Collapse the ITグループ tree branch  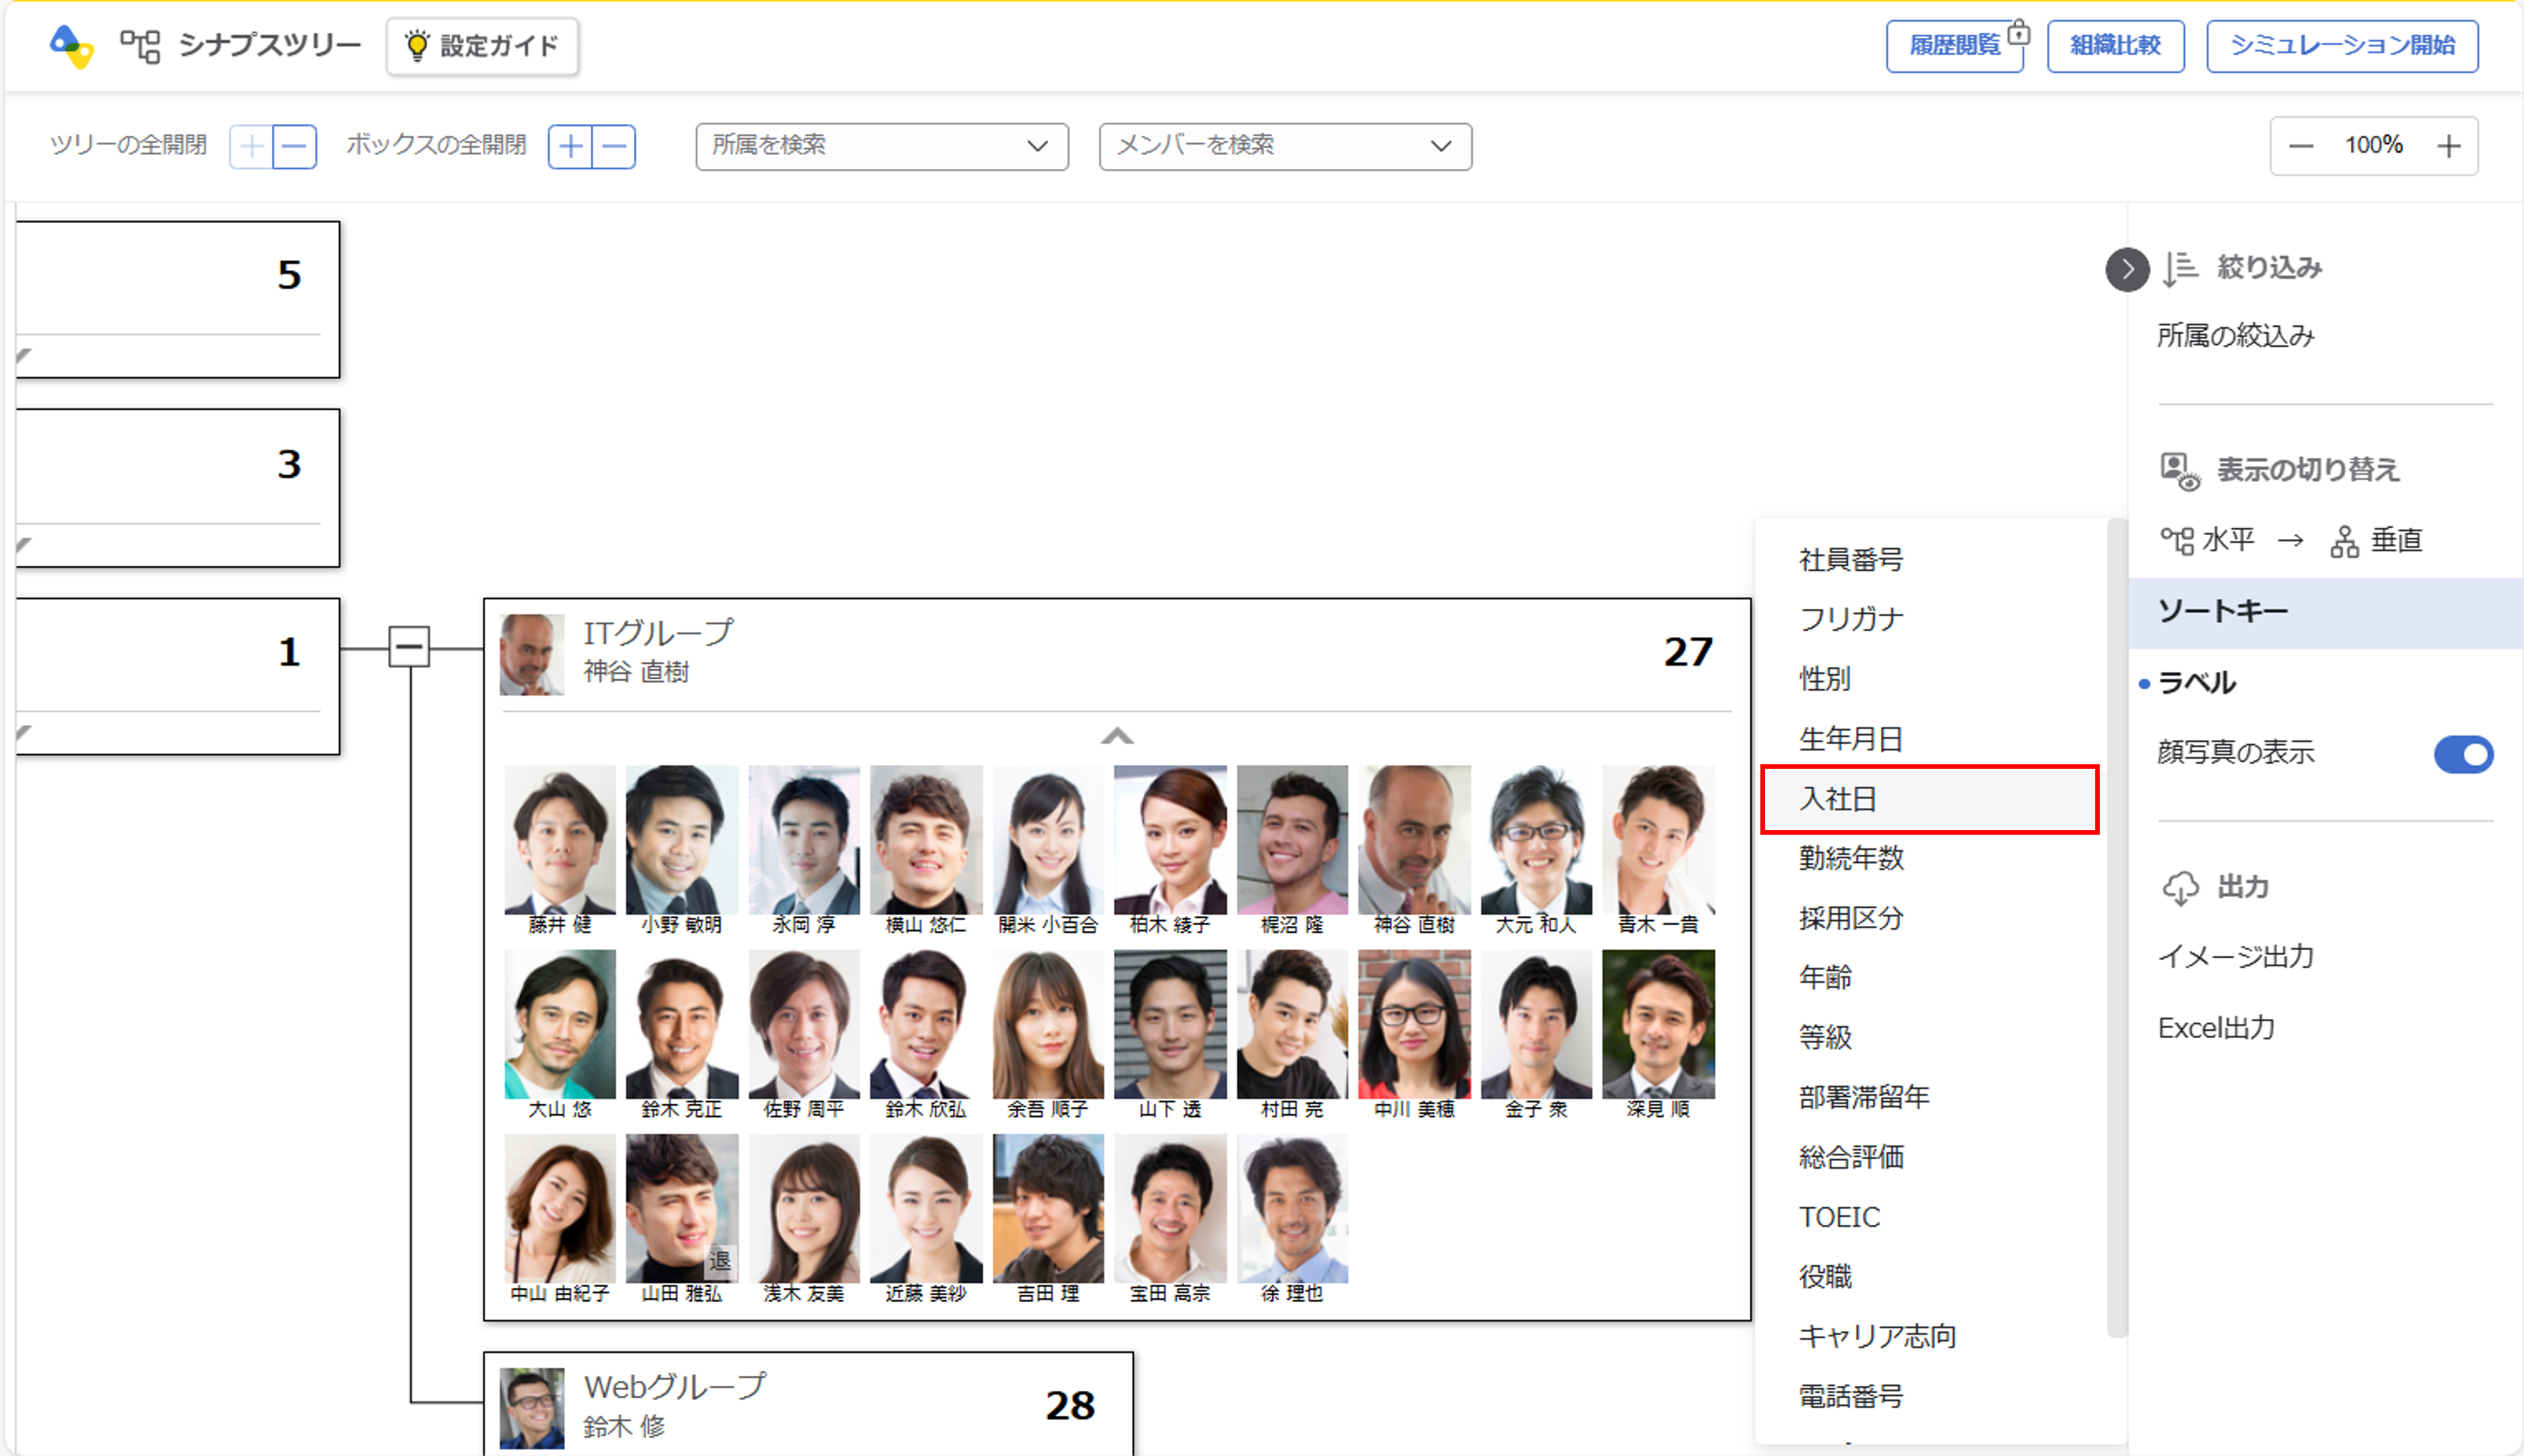(x=409, y=647)
